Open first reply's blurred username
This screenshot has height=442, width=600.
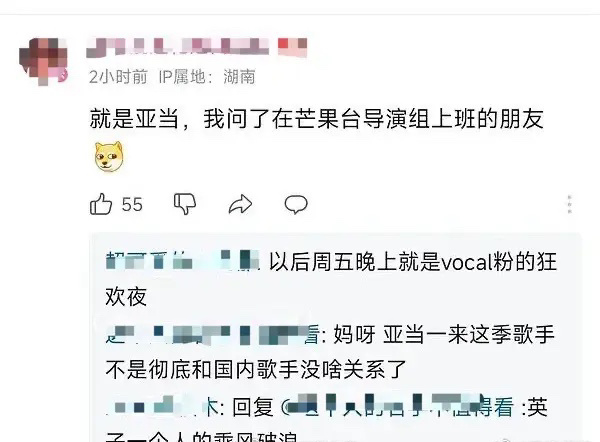click(183, 261)
